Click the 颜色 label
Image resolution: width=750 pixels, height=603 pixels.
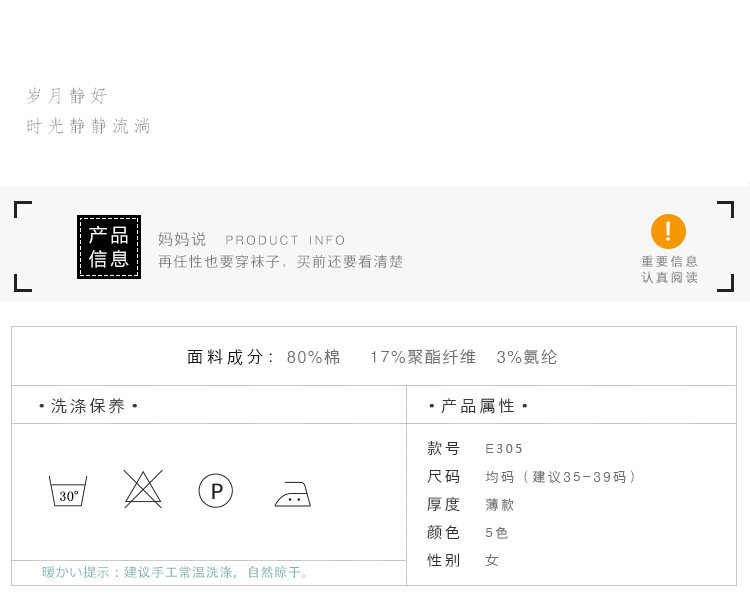443,532
